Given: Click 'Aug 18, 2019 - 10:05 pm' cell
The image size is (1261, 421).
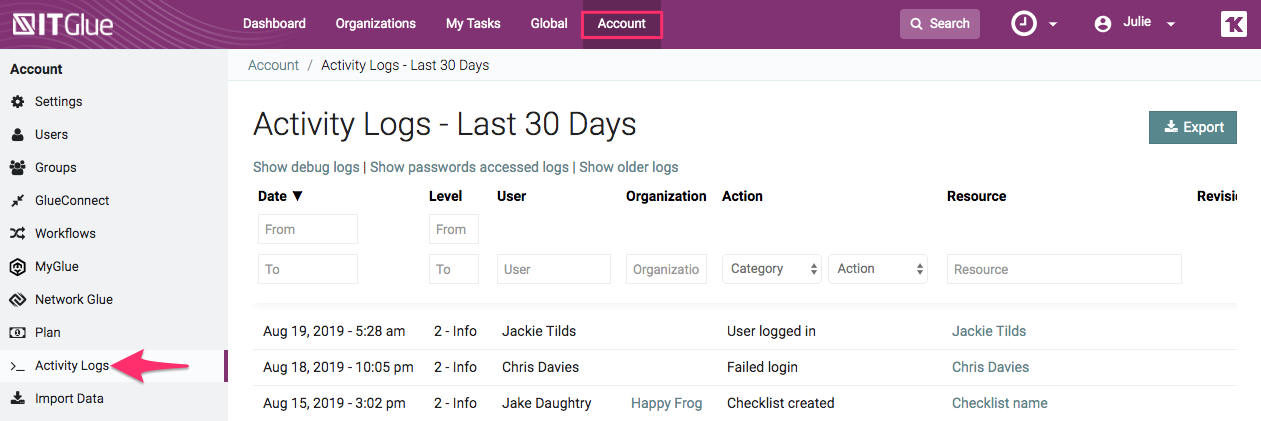Looking at the screenshot, I should pyautogui.click(x=338, y=367).
